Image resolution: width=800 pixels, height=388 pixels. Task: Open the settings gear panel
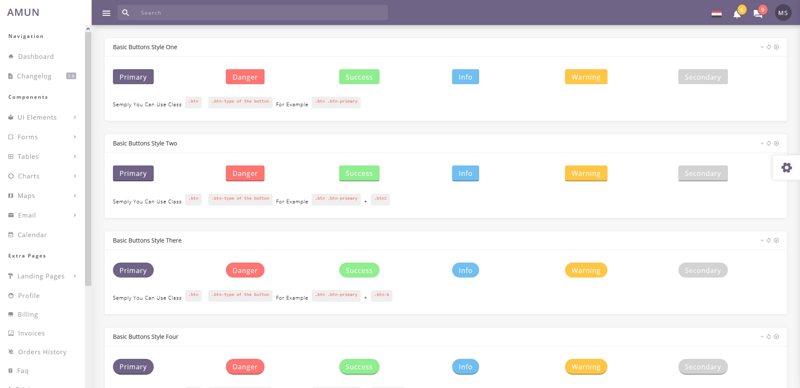click(786, 167)
